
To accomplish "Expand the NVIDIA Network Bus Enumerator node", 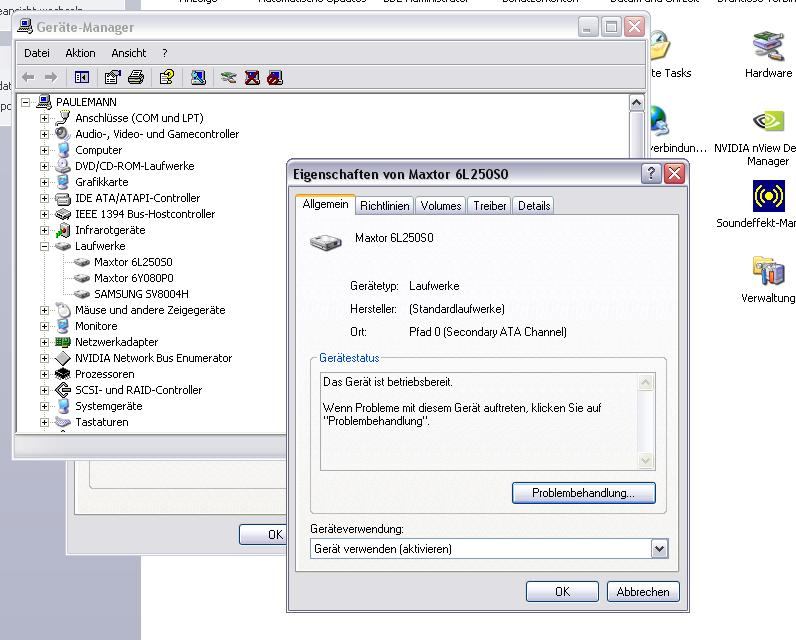I will point(45,358).
